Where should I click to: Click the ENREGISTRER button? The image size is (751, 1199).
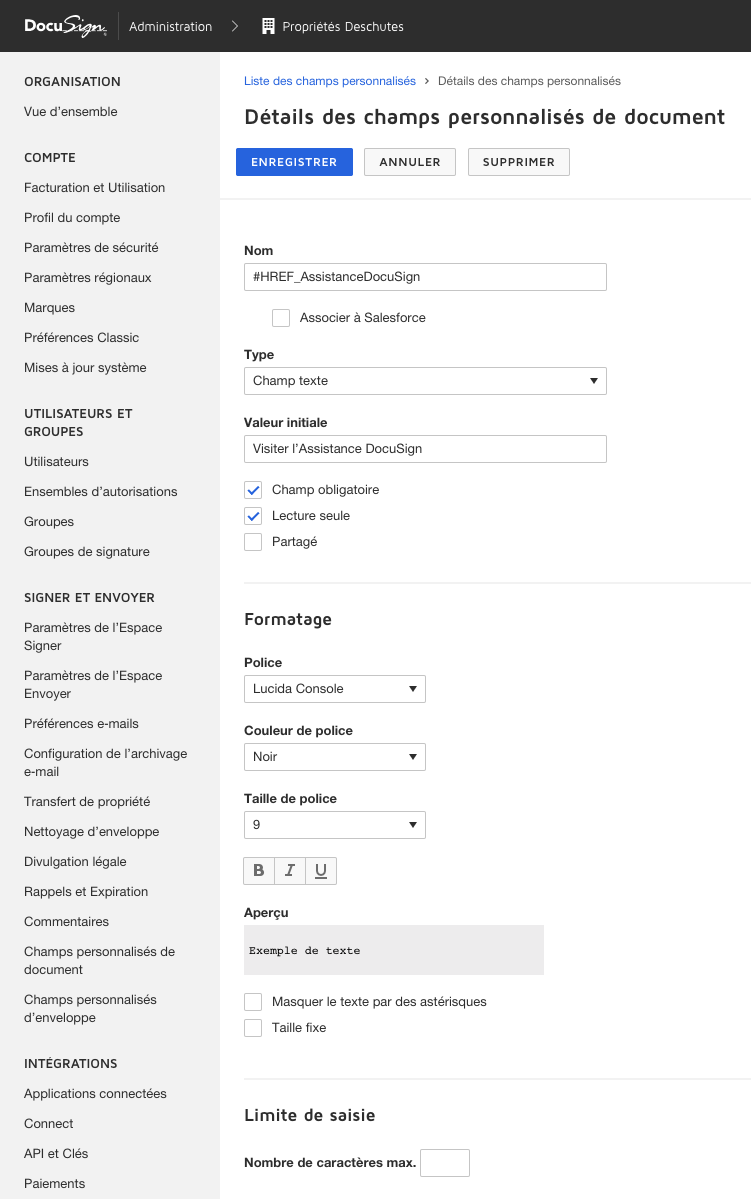click(x=294, y=161)
